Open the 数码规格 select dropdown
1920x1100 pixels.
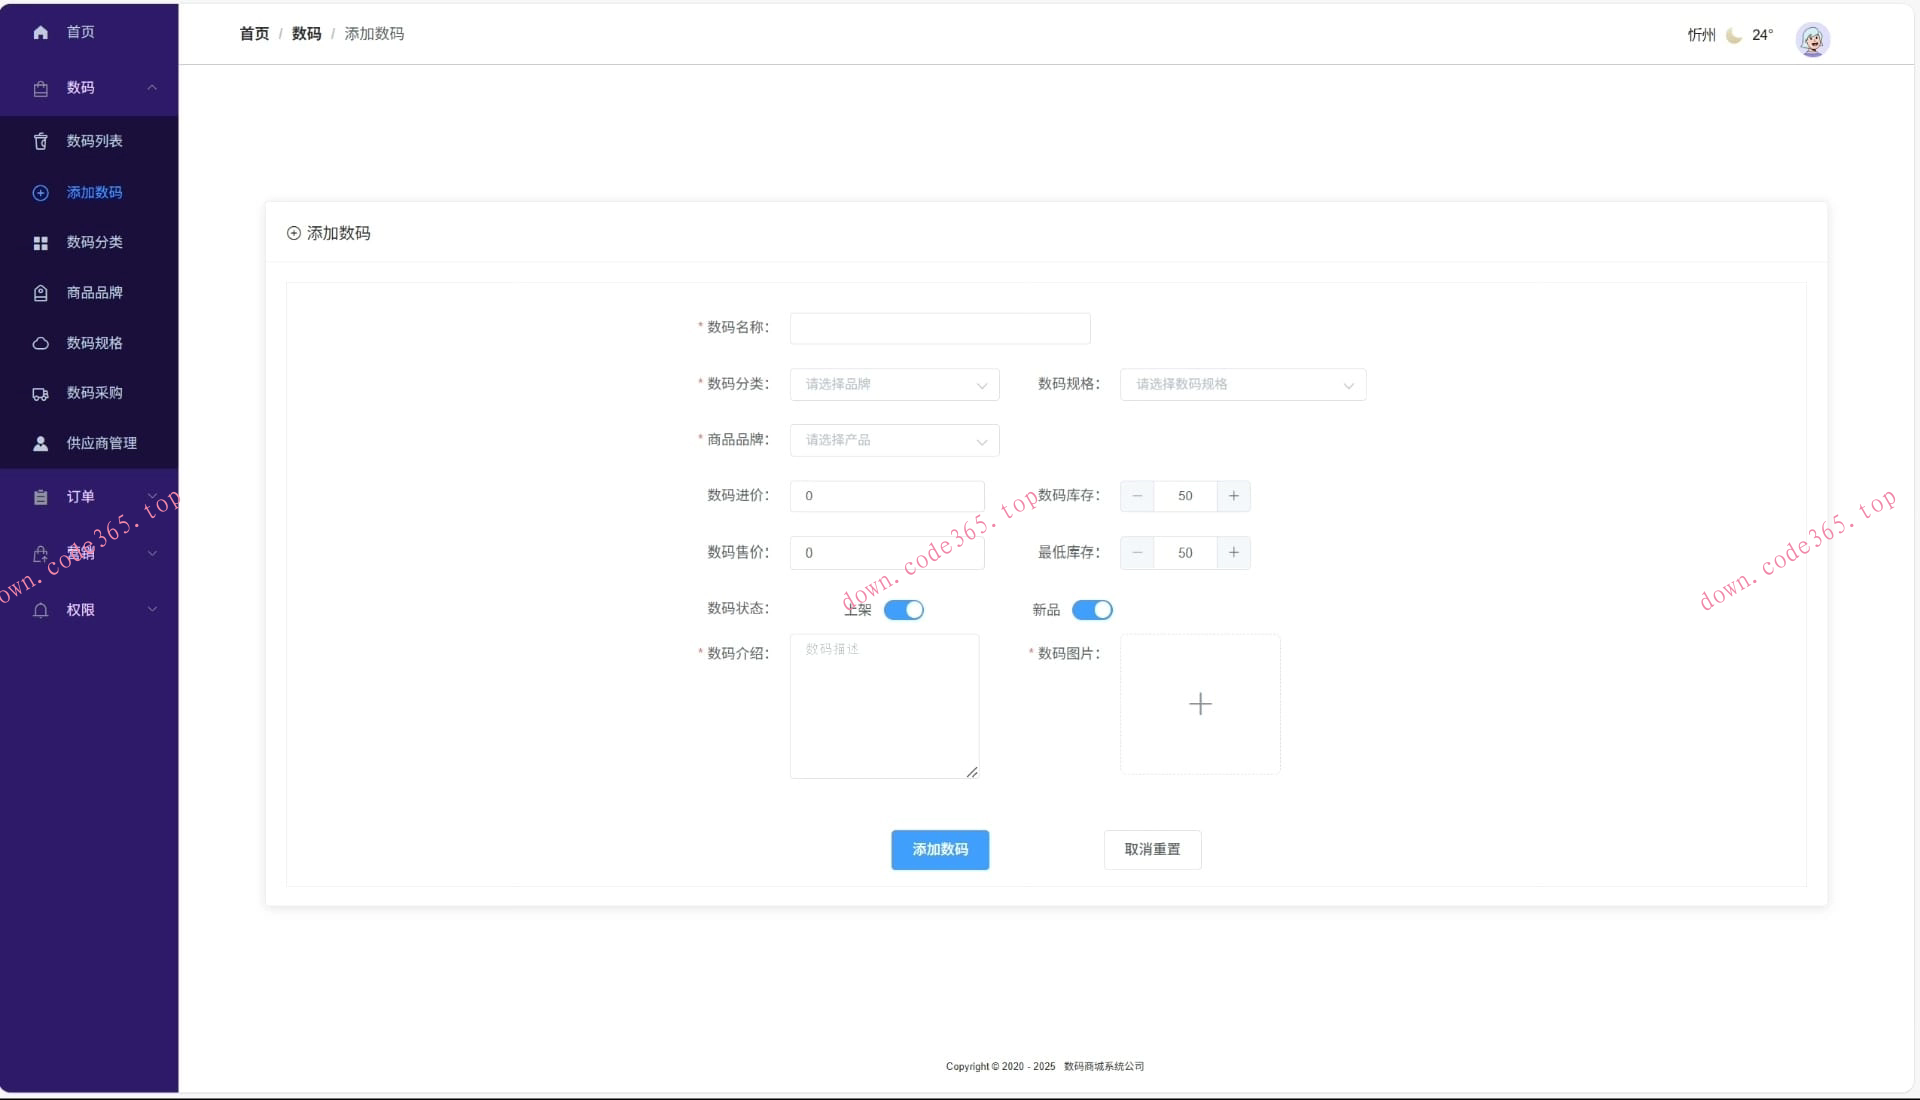[1242, 385]
